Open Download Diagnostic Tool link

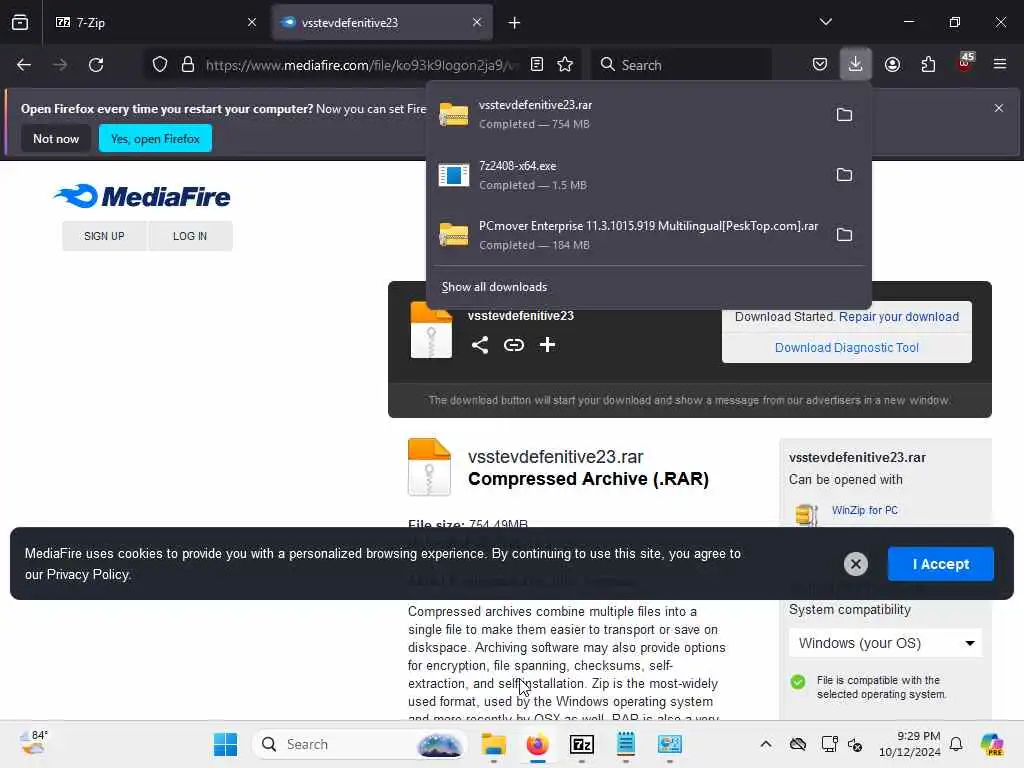point(846,348)
